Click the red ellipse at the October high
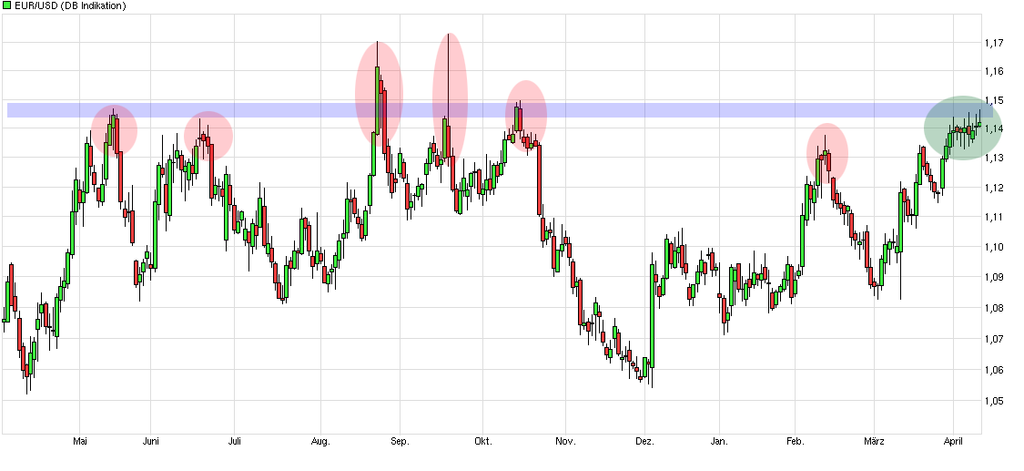Image resolution: width=1024 pixels, height=471 pixels. tap(526, 112)
